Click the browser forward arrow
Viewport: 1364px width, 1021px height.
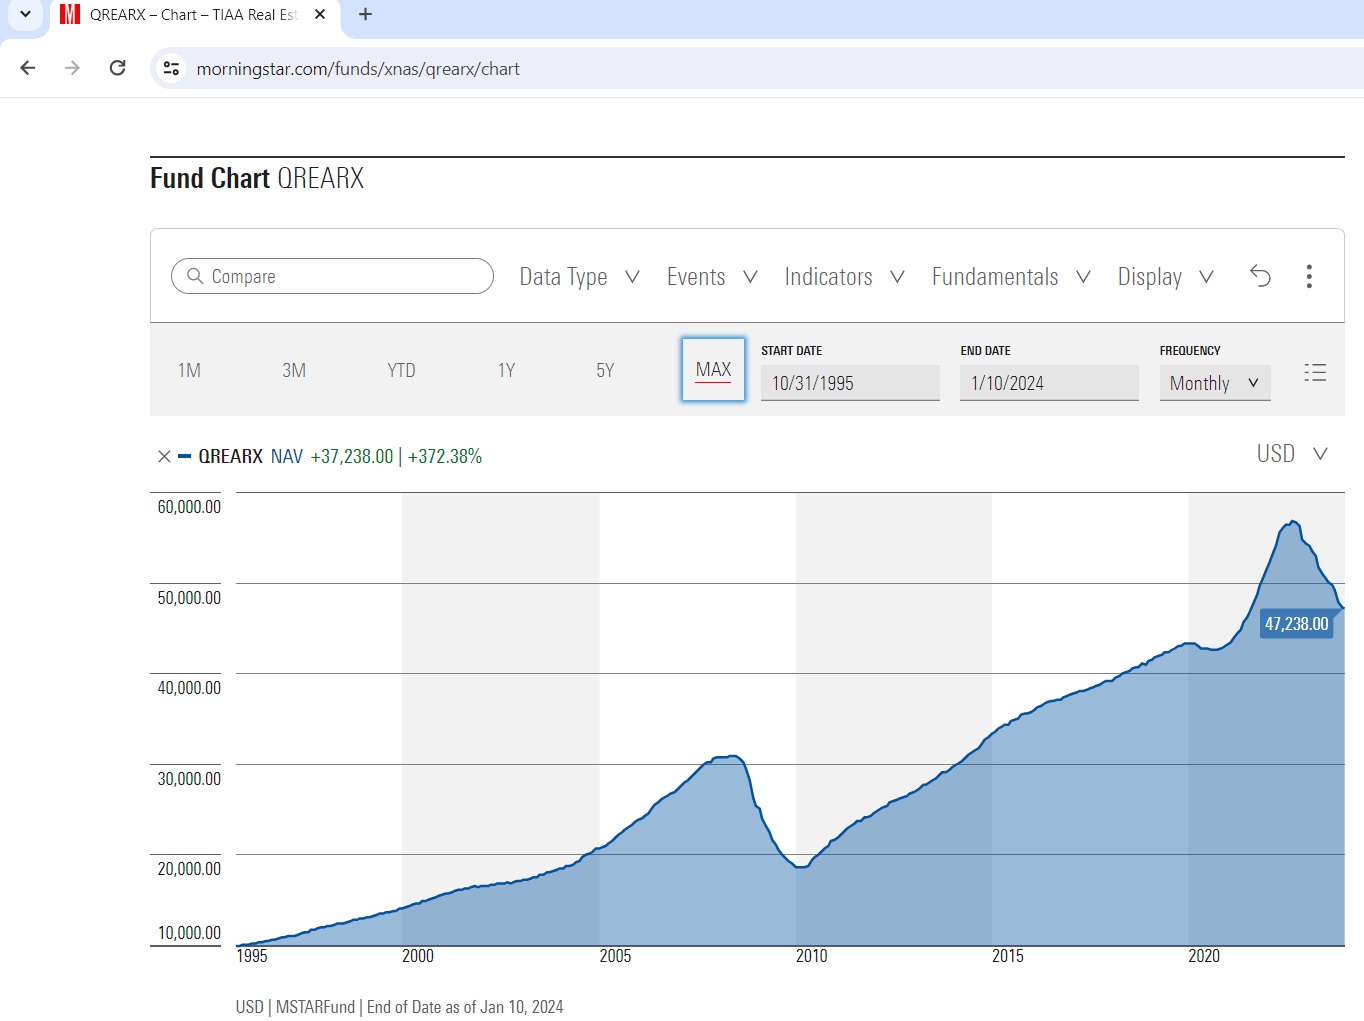pyautogui.click(x=72, y=68)
